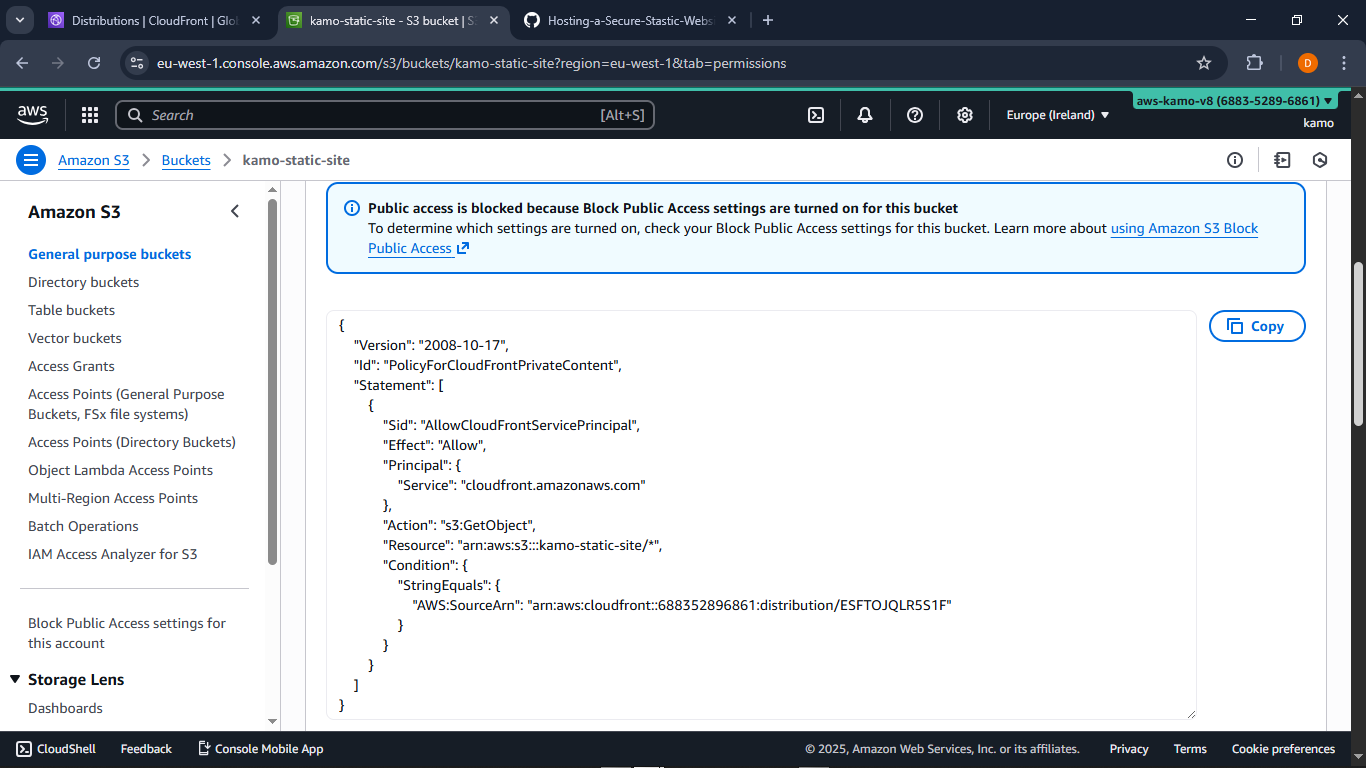Click the AWS home logo
This screenshot has height=768, width=1366.
32,115
